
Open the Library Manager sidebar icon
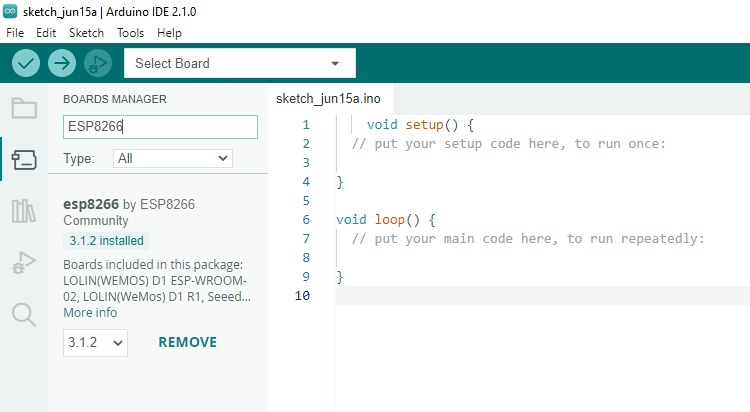pyautogui.click(x=24, y=211)
